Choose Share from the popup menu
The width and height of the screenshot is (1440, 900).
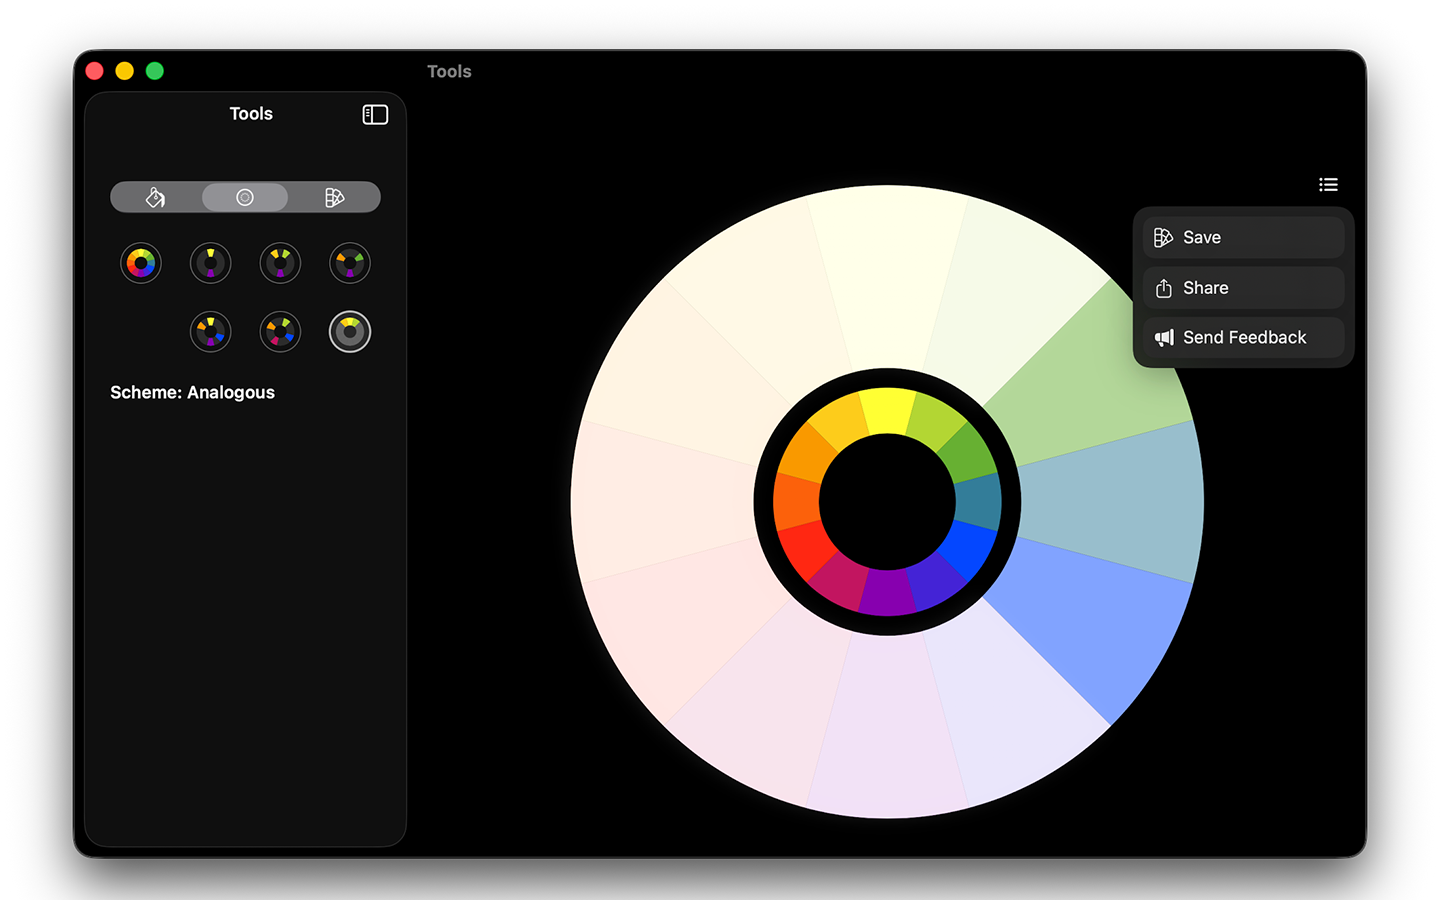tap(1243, 288)
